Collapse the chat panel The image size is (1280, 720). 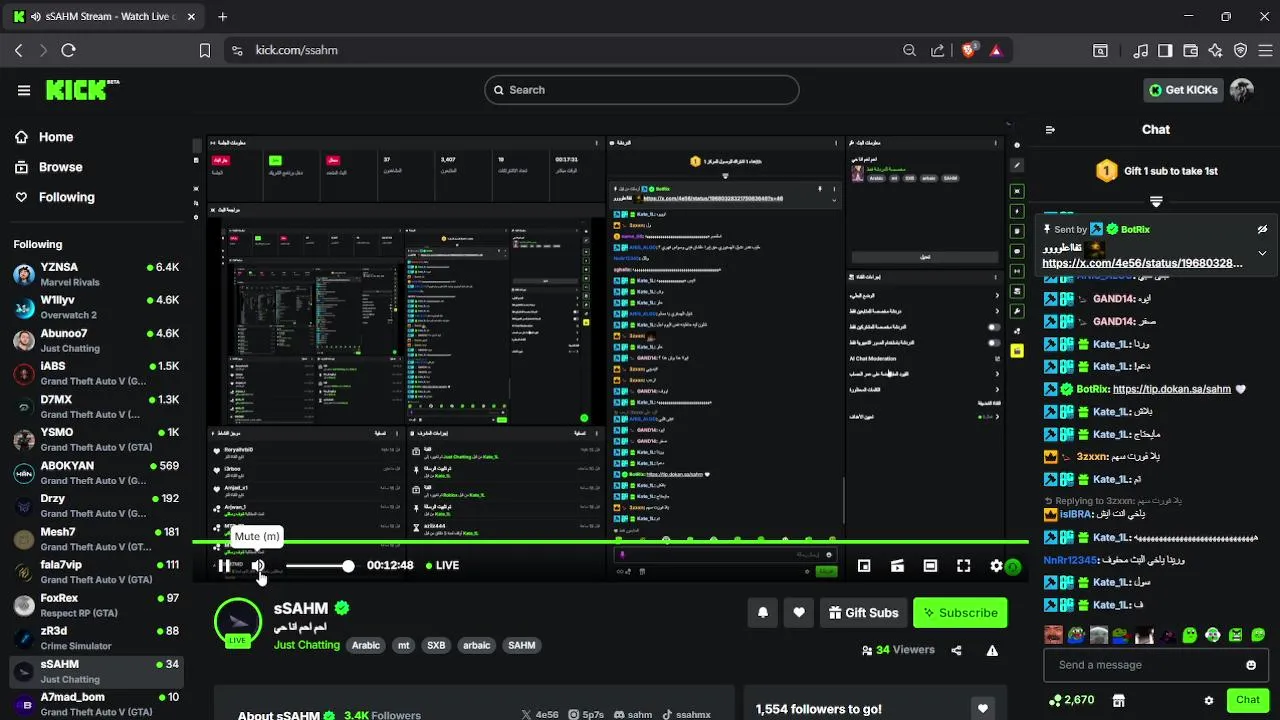pos(1050,129)
